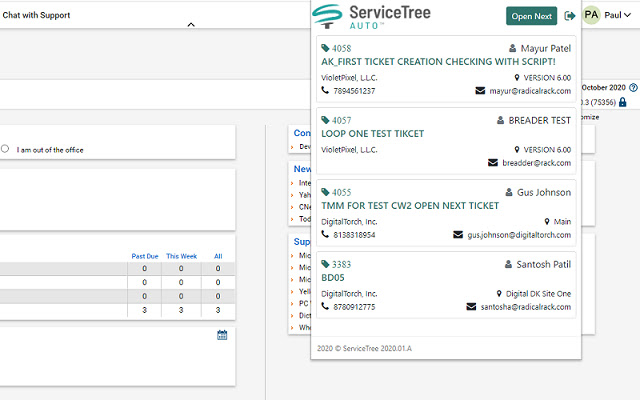Click tag icon for ticket 4057

325,120
